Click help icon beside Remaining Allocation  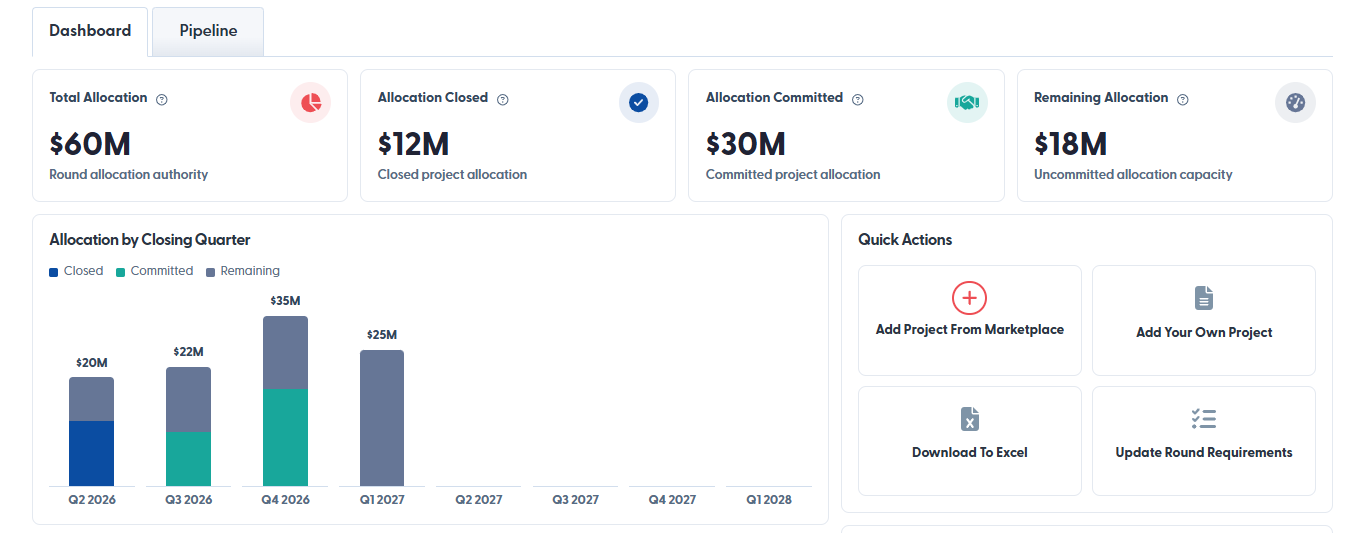1183,99
